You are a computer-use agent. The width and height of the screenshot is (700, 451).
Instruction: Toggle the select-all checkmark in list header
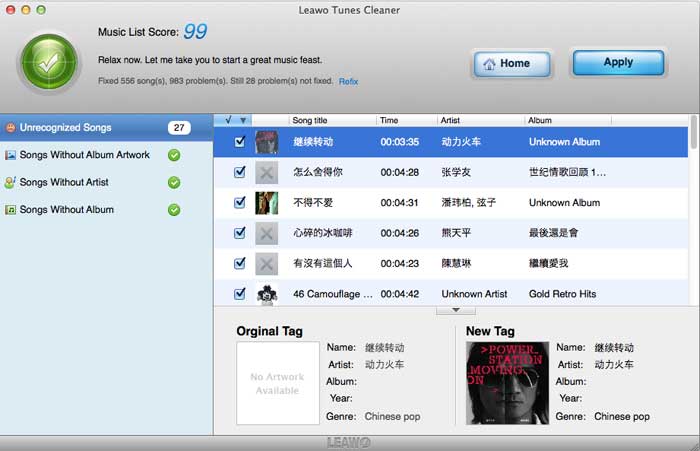(x=229, y=120)
